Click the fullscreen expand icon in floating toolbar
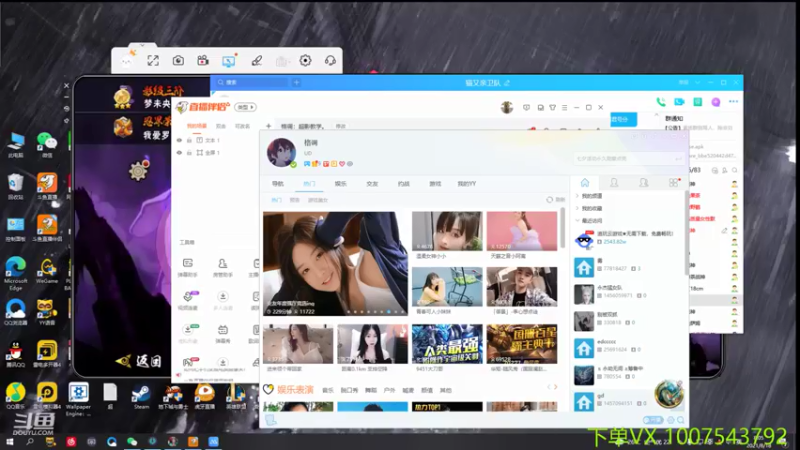This screenshot has width=800, height=450. (153, 61)
